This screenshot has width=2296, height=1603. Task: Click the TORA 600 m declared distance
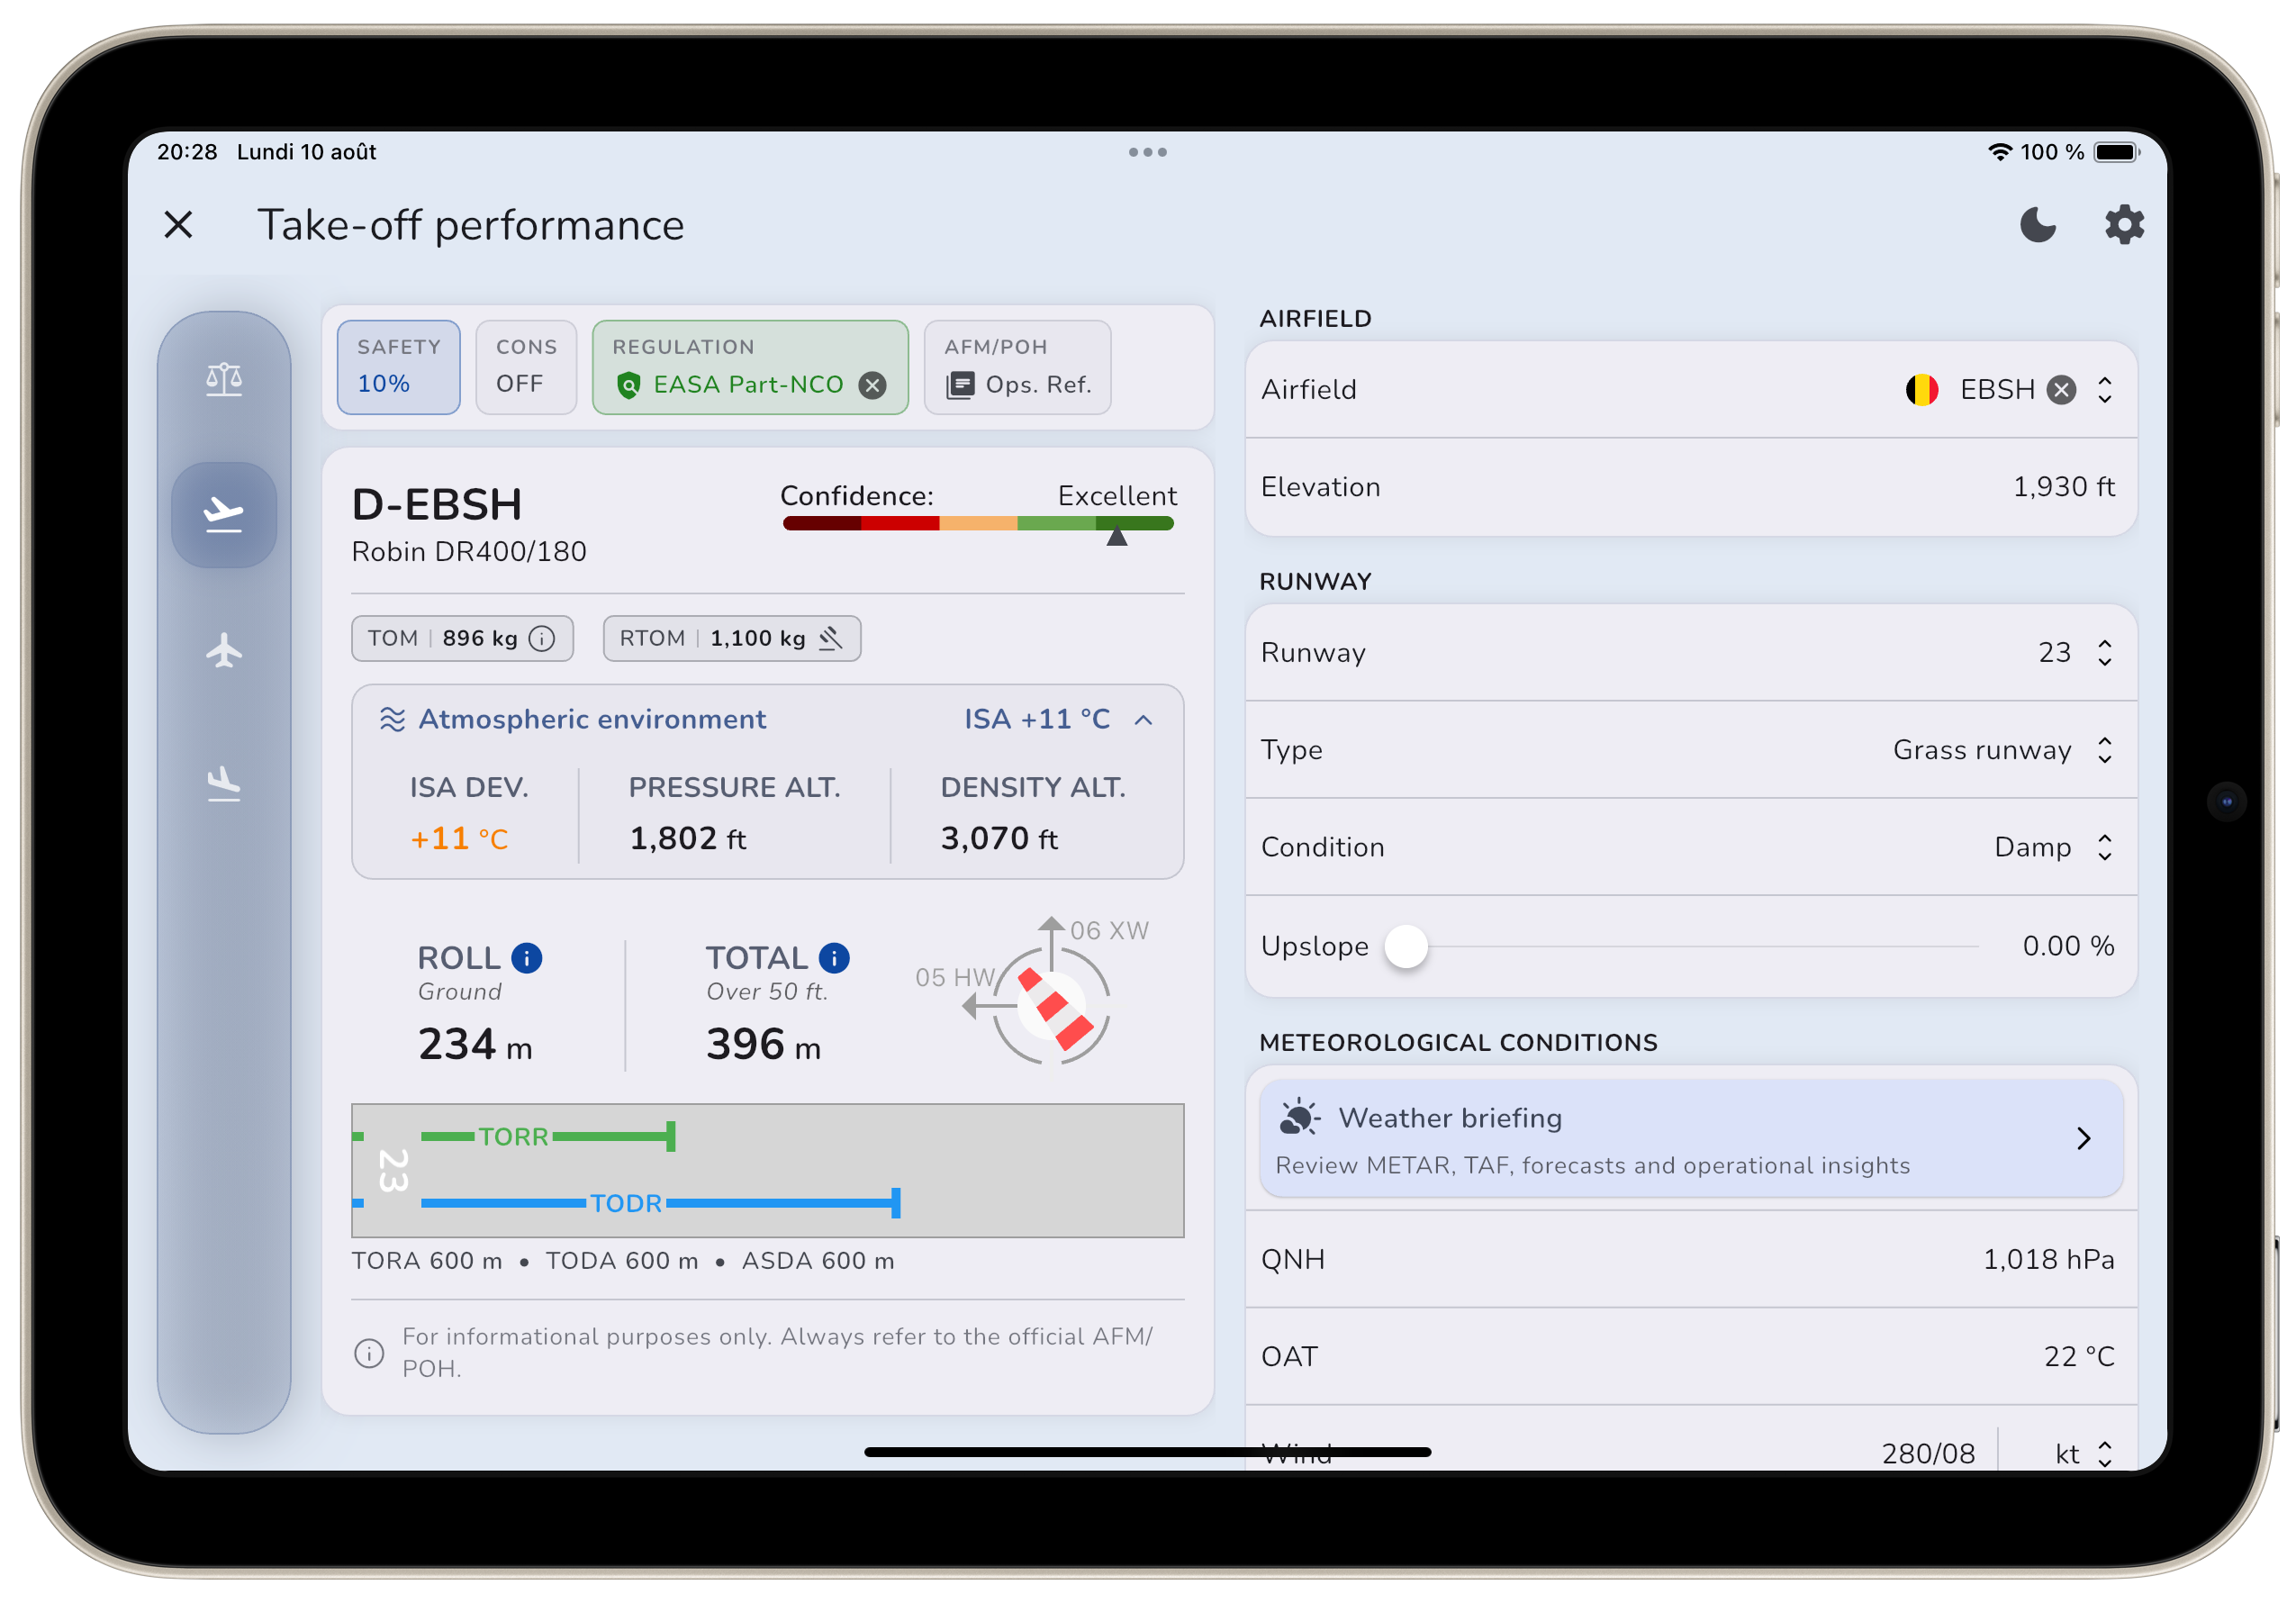(427, 1261)
